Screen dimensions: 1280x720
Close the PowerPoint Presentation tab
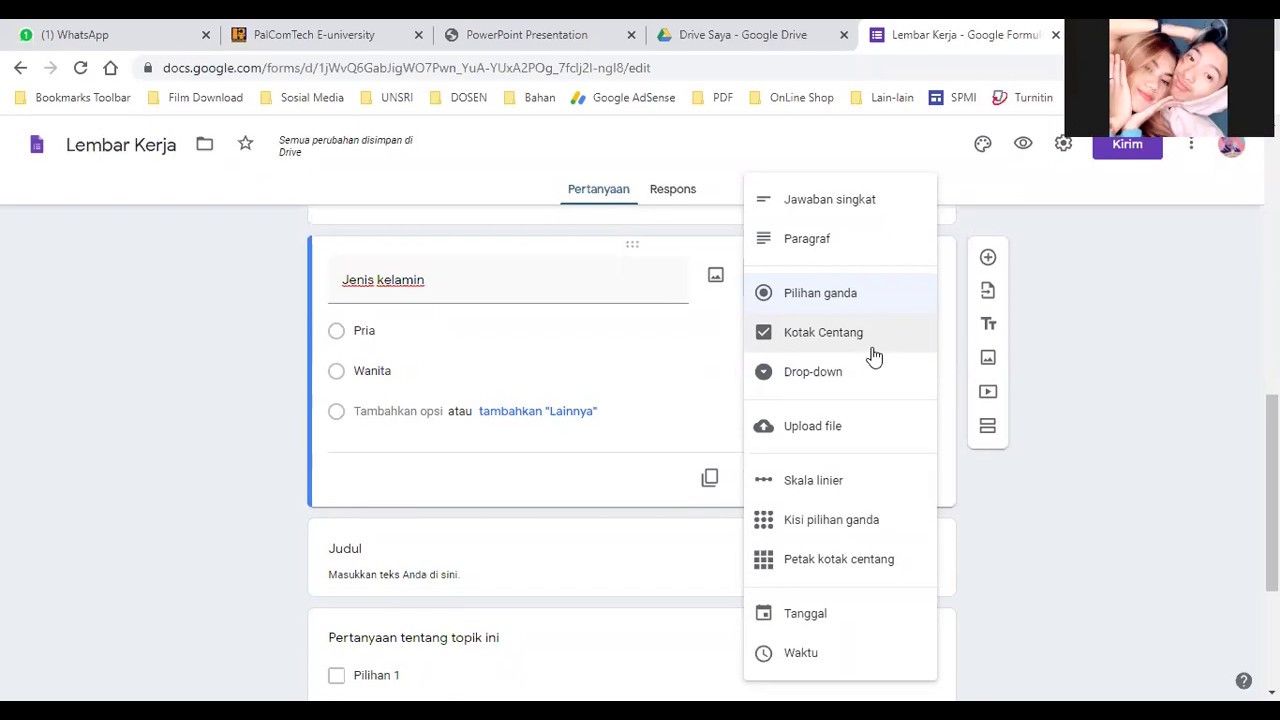coord(631,35)
